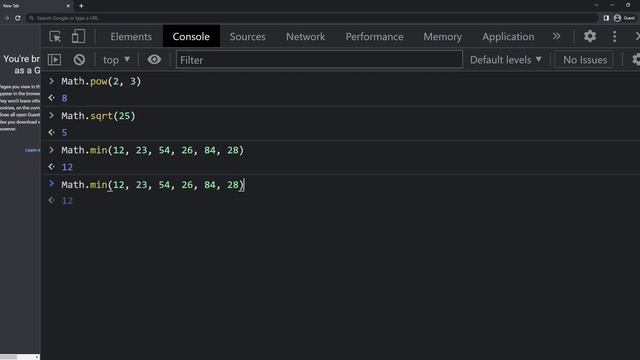Open DevTools three-dot customize menu

pyautogui.click(x=614, y=36)
